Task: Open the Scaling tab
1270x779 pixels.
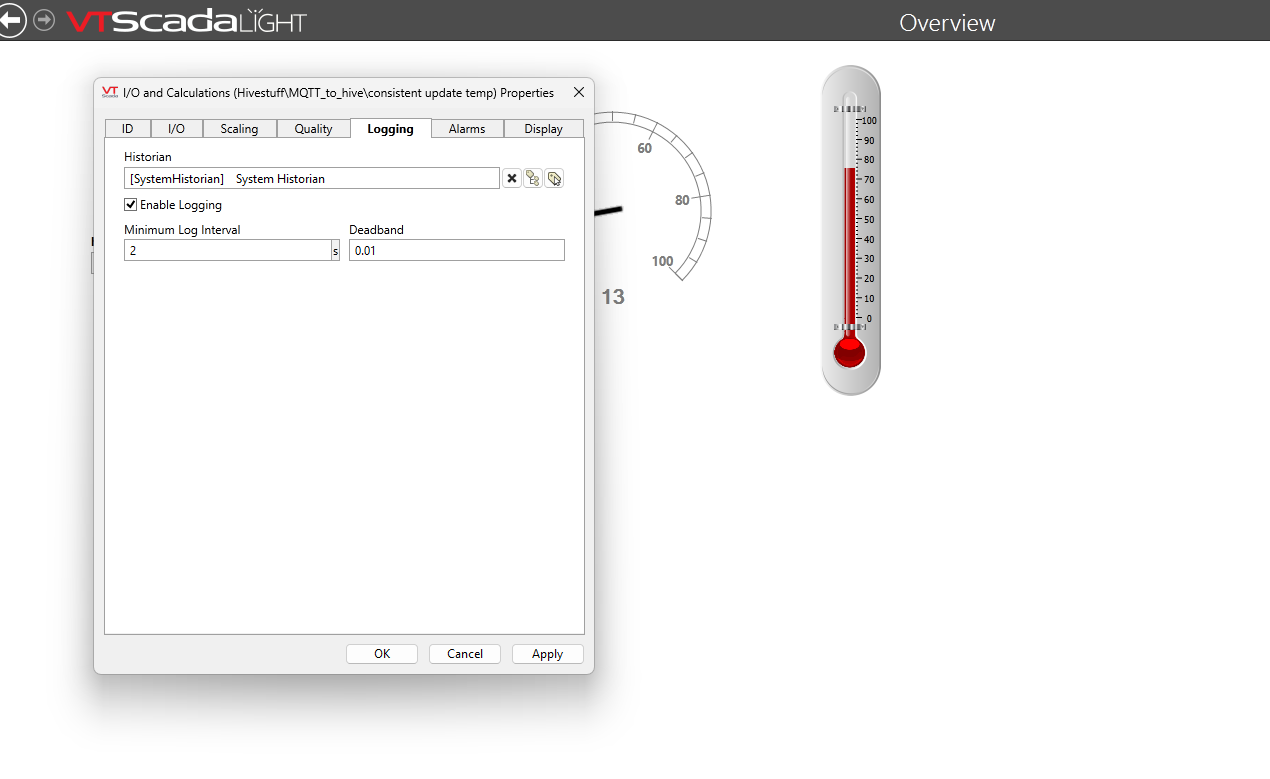Action: point(239,129)
